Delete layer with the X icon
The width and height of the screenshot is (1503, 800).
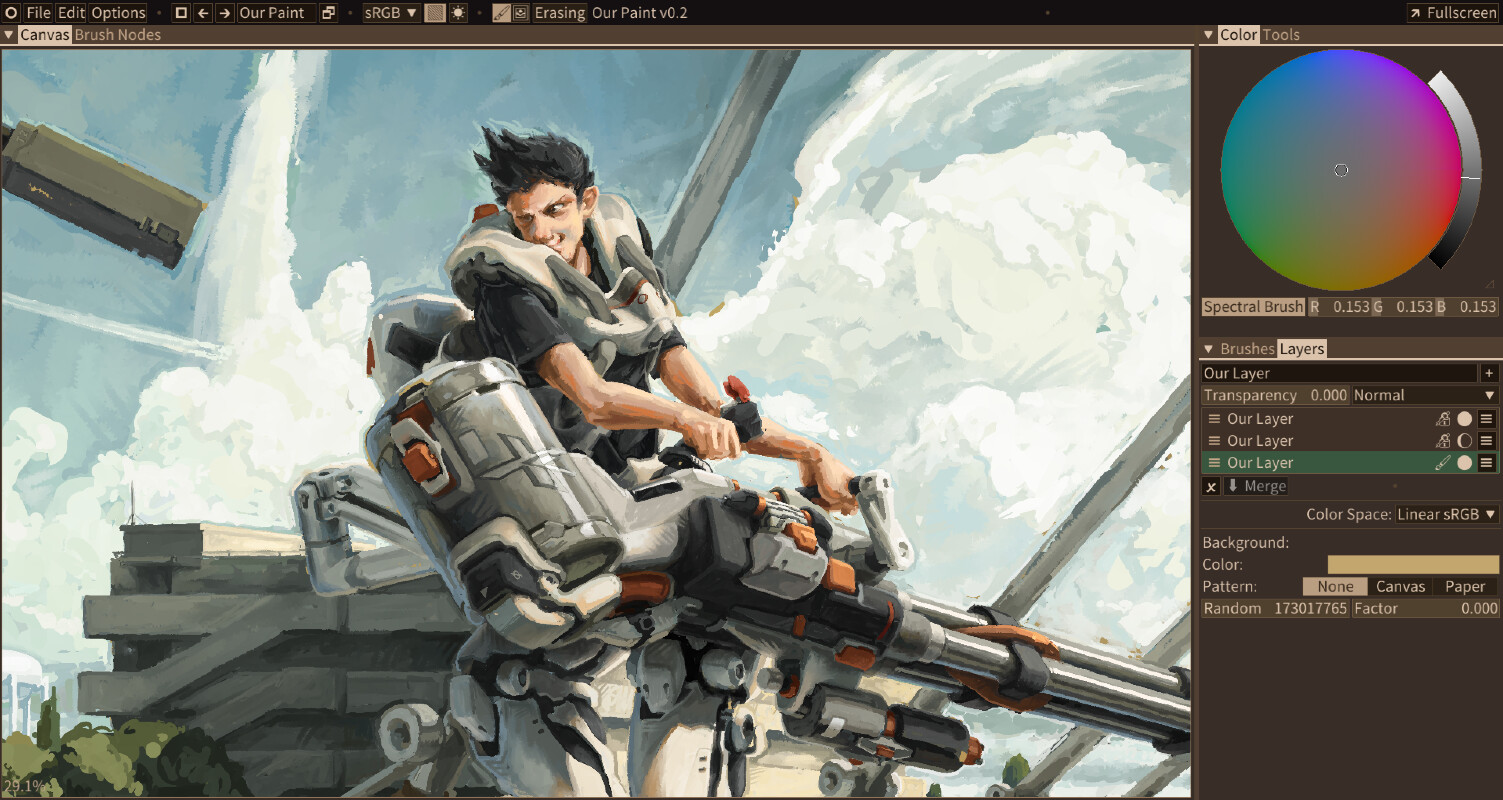[x=1211, y=486]
